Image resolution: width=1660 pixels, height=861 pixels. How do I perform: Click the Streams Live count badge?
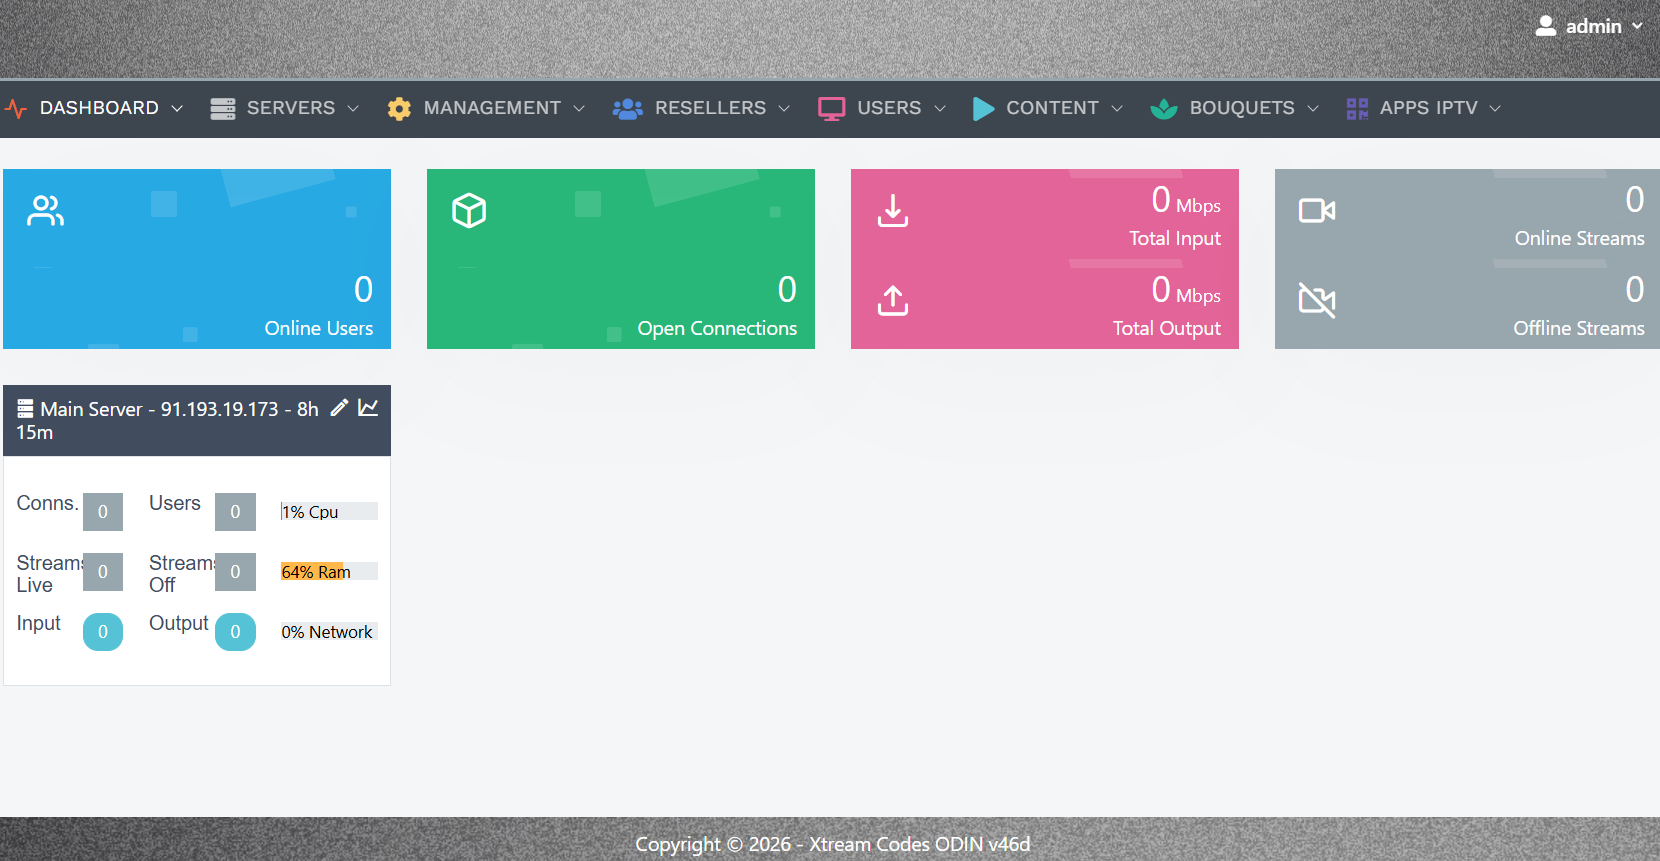[103, 572]
